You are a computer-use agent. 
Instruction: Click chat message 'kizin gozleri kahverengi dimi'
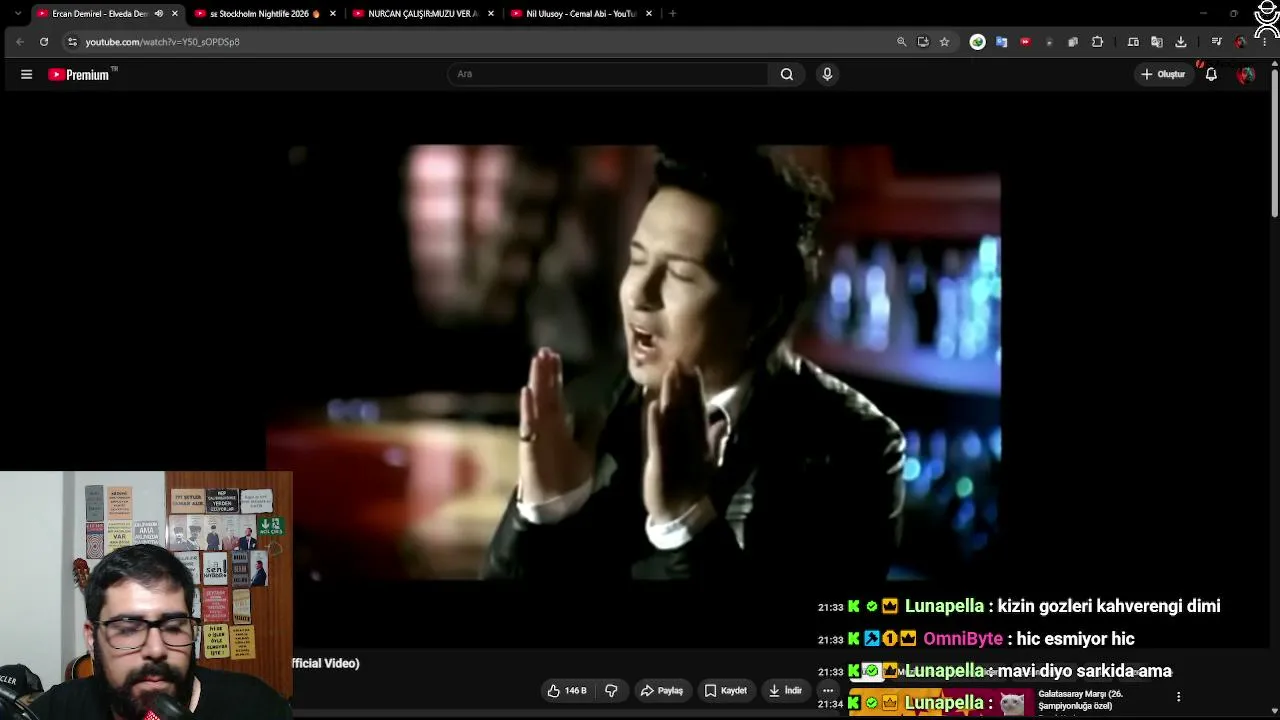click(x=1109, y=606)
